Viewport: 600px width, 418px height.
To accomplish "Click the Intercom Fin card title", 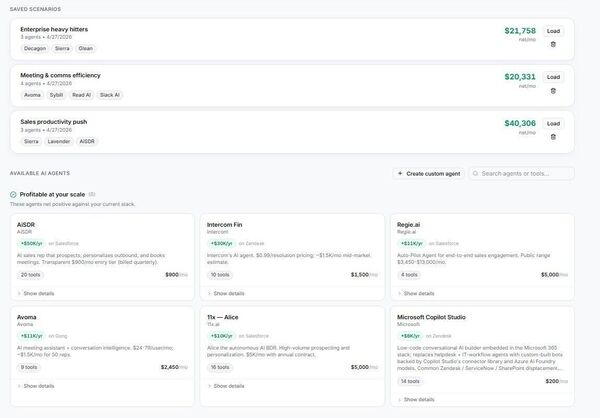I will pyautogui.click(x=225, y=225).
